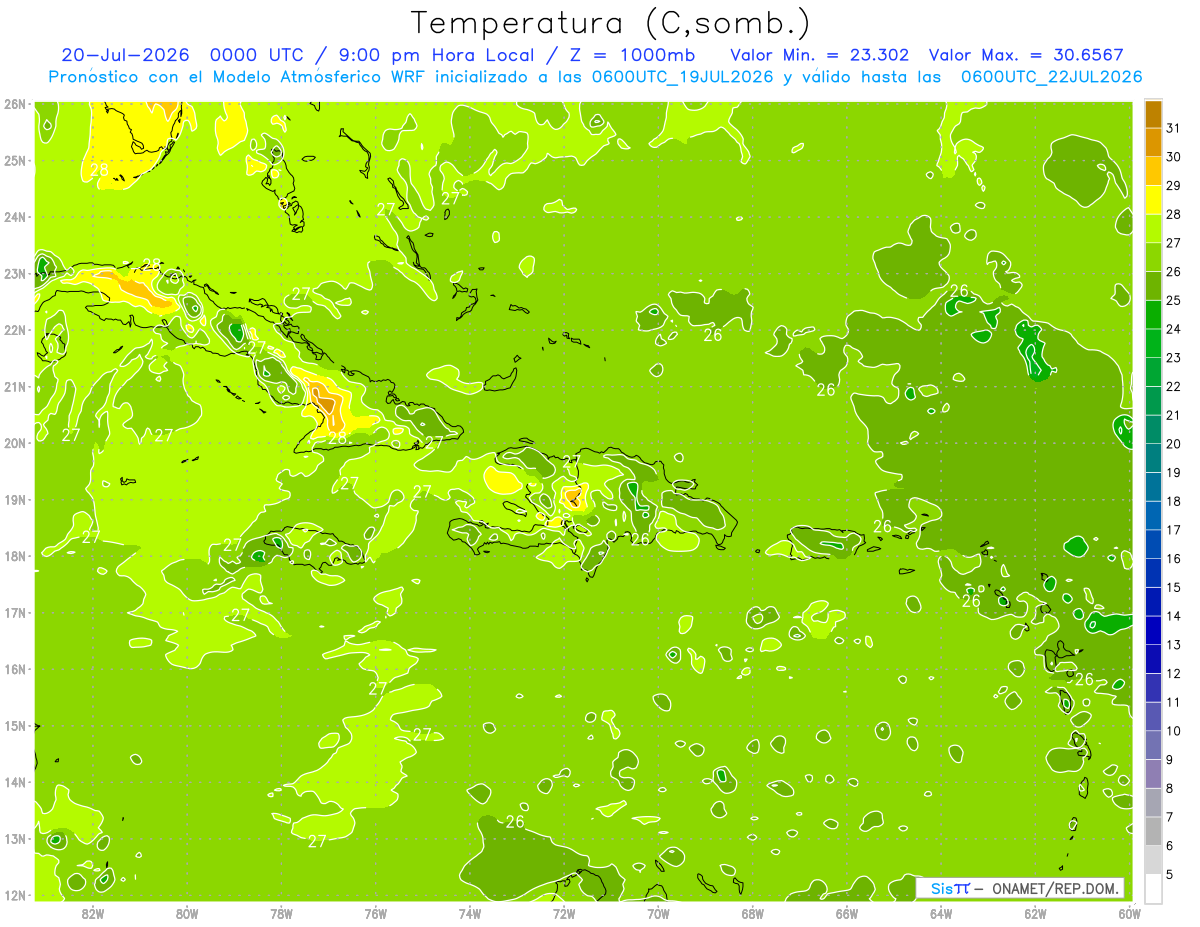This screenshot has width=1200, height=927.
Task: Click the dark orange swatch above 31
Action: (1153, 115)
